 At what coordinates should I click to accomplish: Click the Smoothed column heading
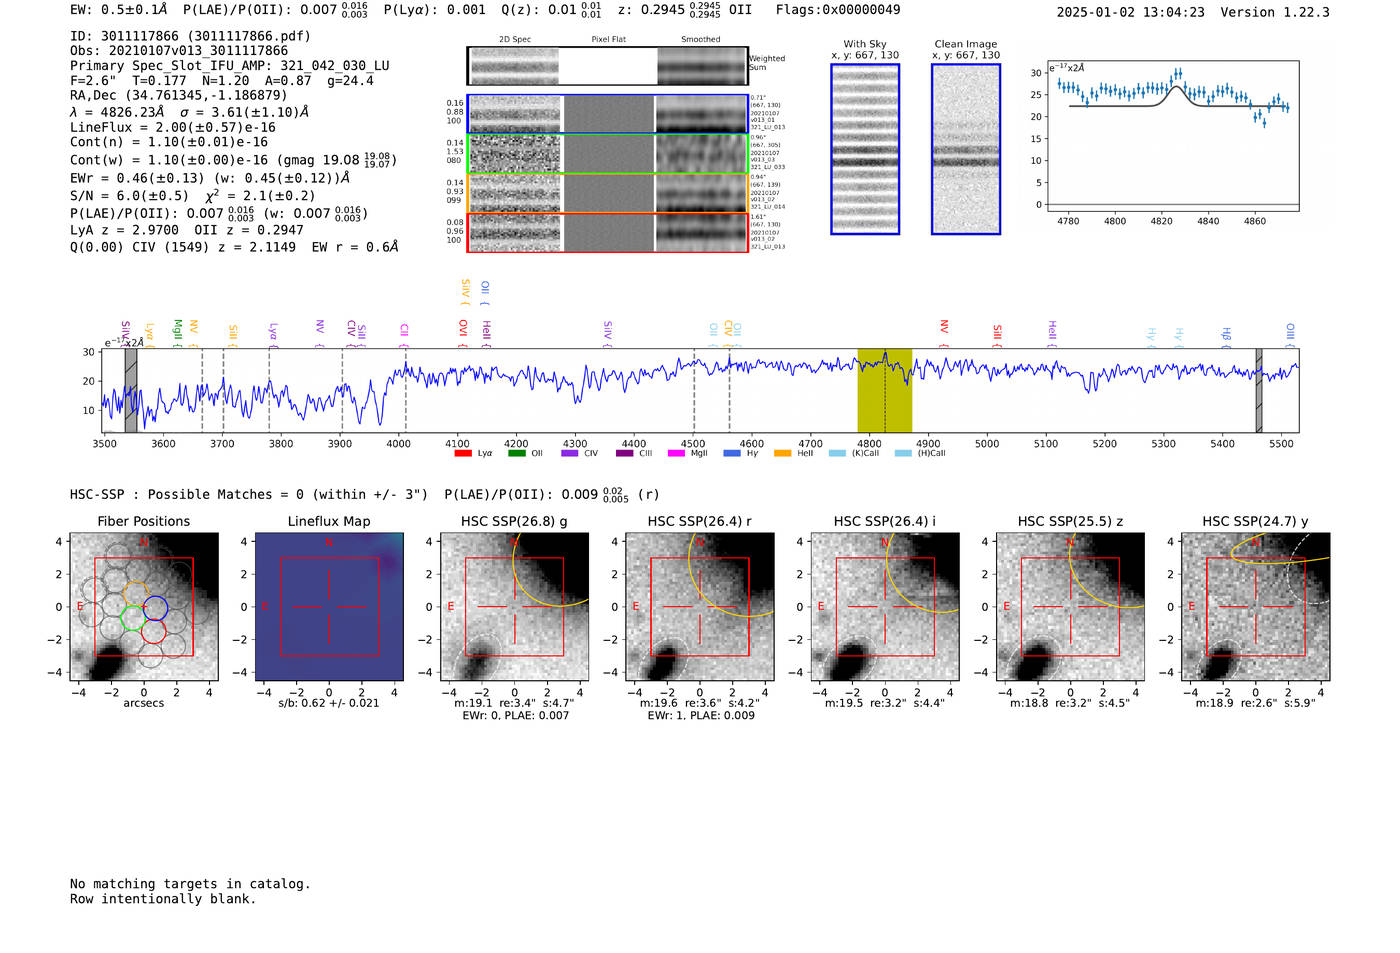(701, 40)
